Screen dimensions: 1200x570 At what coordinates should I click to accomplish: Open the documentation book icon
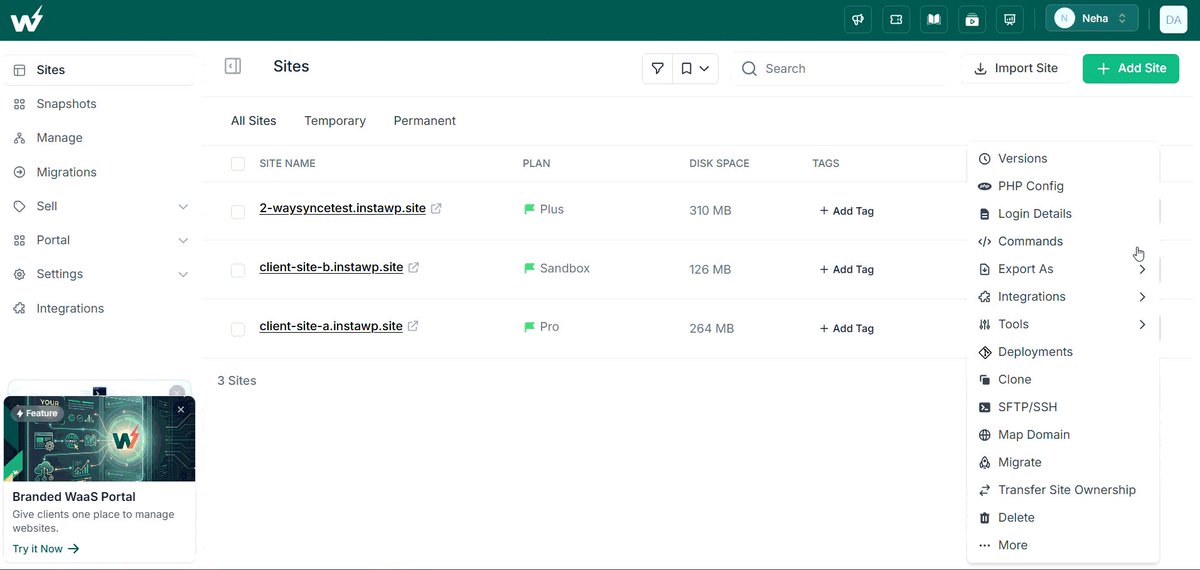[x=934, y=19]
